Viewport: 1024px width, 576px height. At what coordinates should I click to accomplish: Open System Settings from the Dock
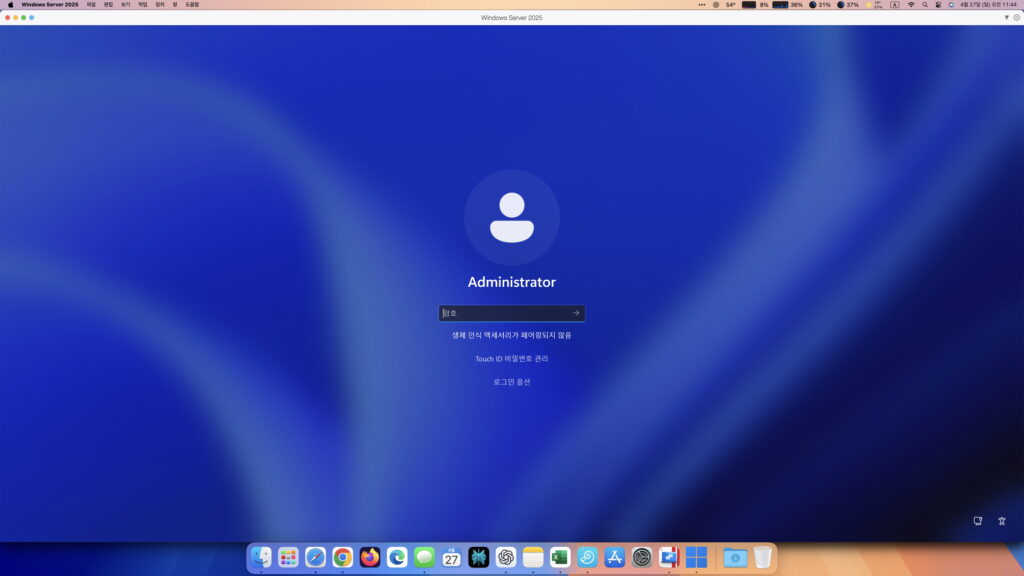coord(641,557)
